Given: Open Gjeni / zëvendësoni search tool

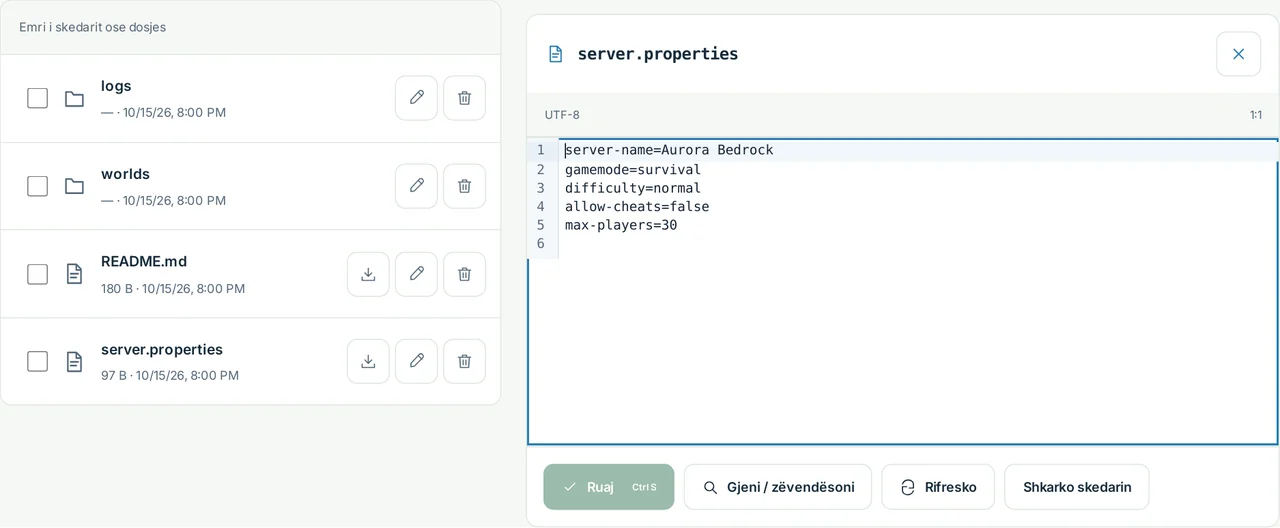Looking at the screenshot, I should coord(778,487).
